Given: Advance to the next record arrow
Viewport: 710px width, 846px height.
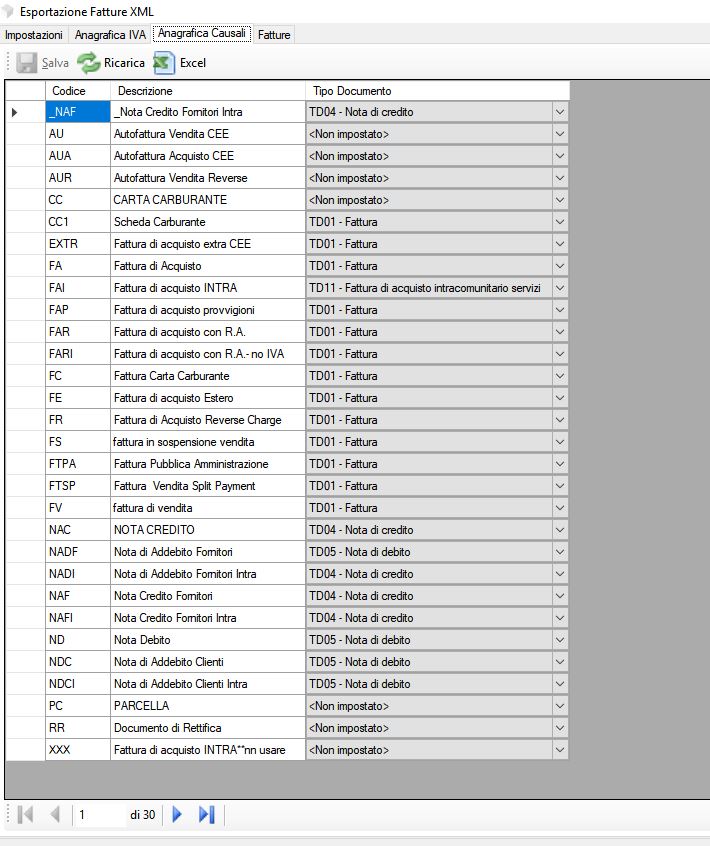Looking at the screenshot, I should coord(178,815).
